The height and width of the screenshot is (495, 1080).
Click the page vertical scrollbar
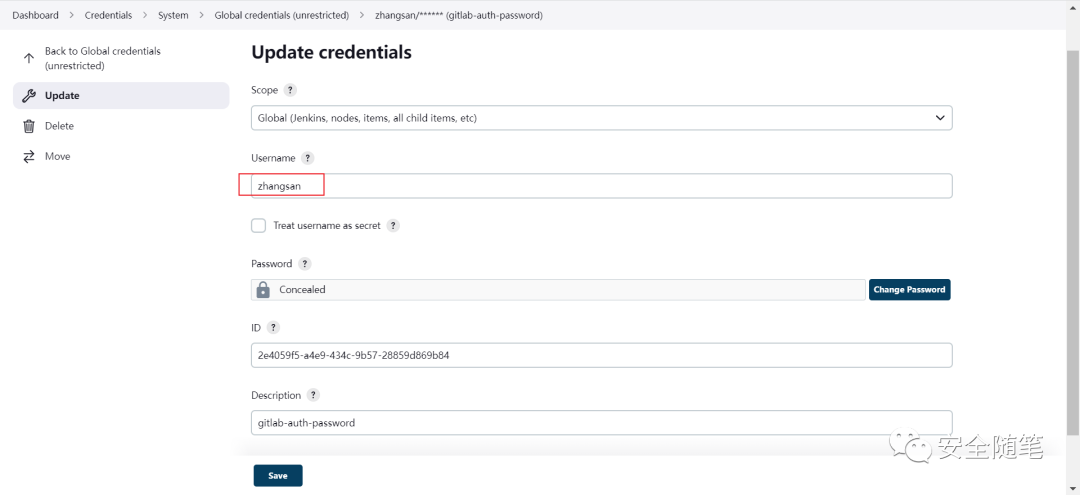point(1073,242)
